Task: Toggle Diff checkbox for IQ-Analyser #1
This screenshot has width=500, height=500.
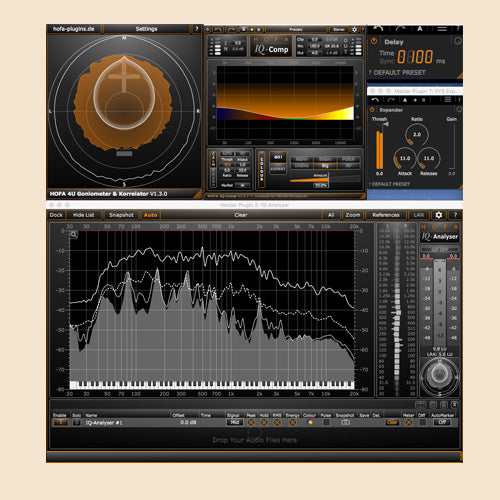Action: point(422,422)
